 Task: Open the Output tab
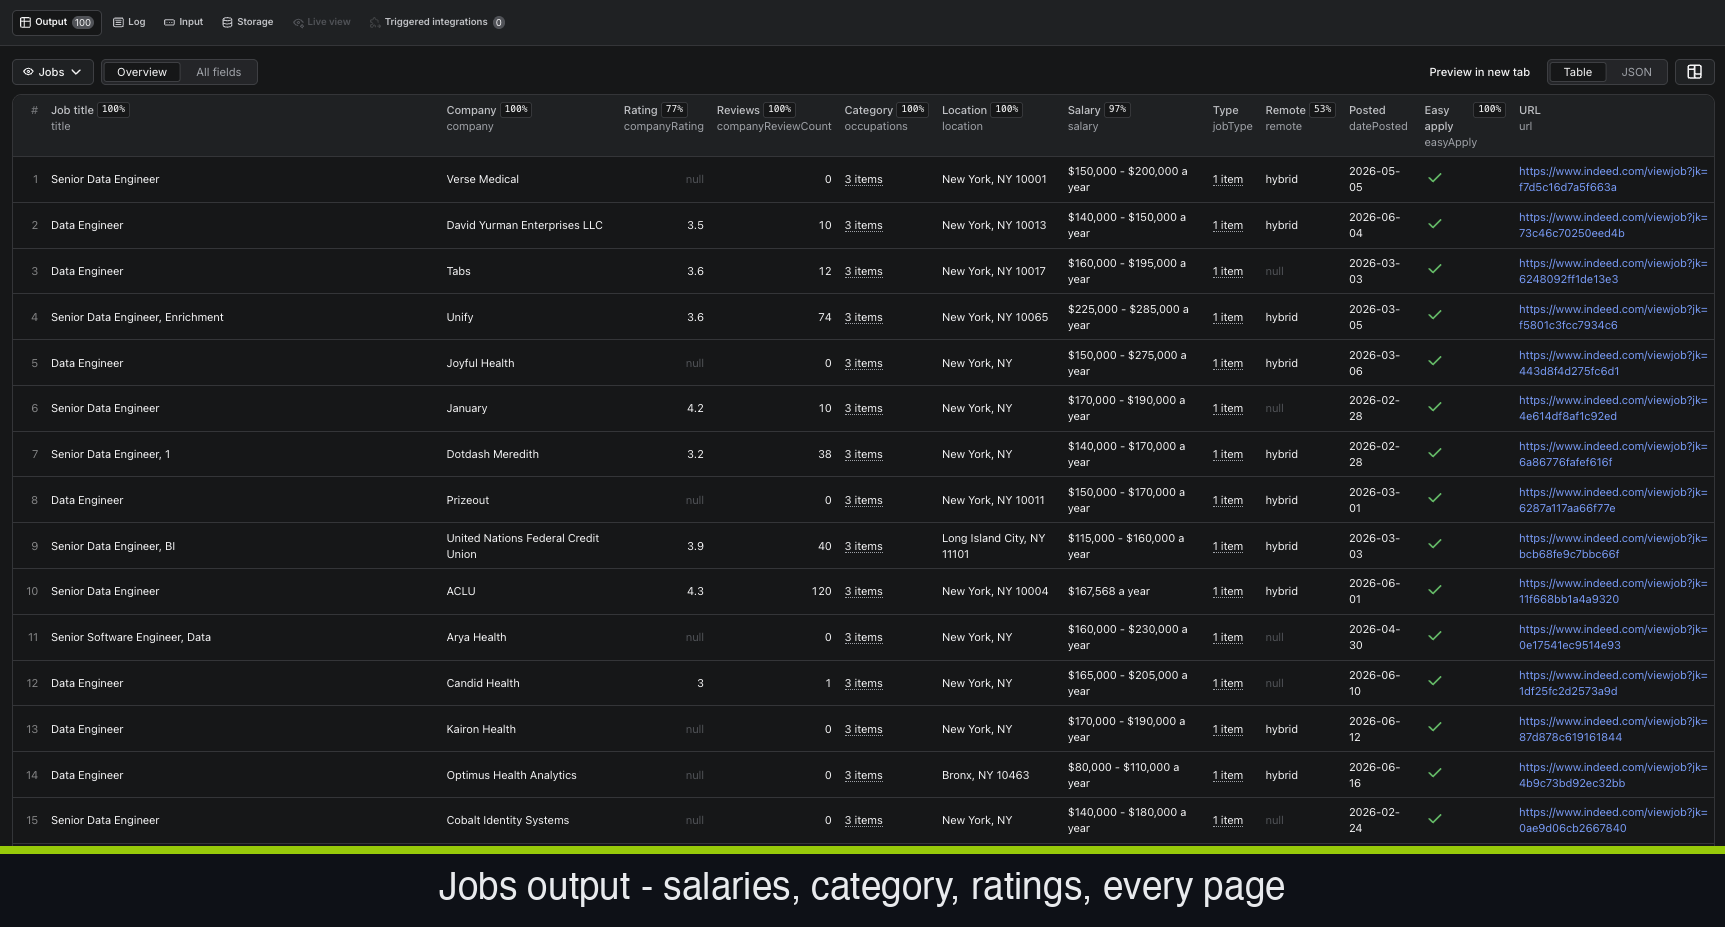56,22
